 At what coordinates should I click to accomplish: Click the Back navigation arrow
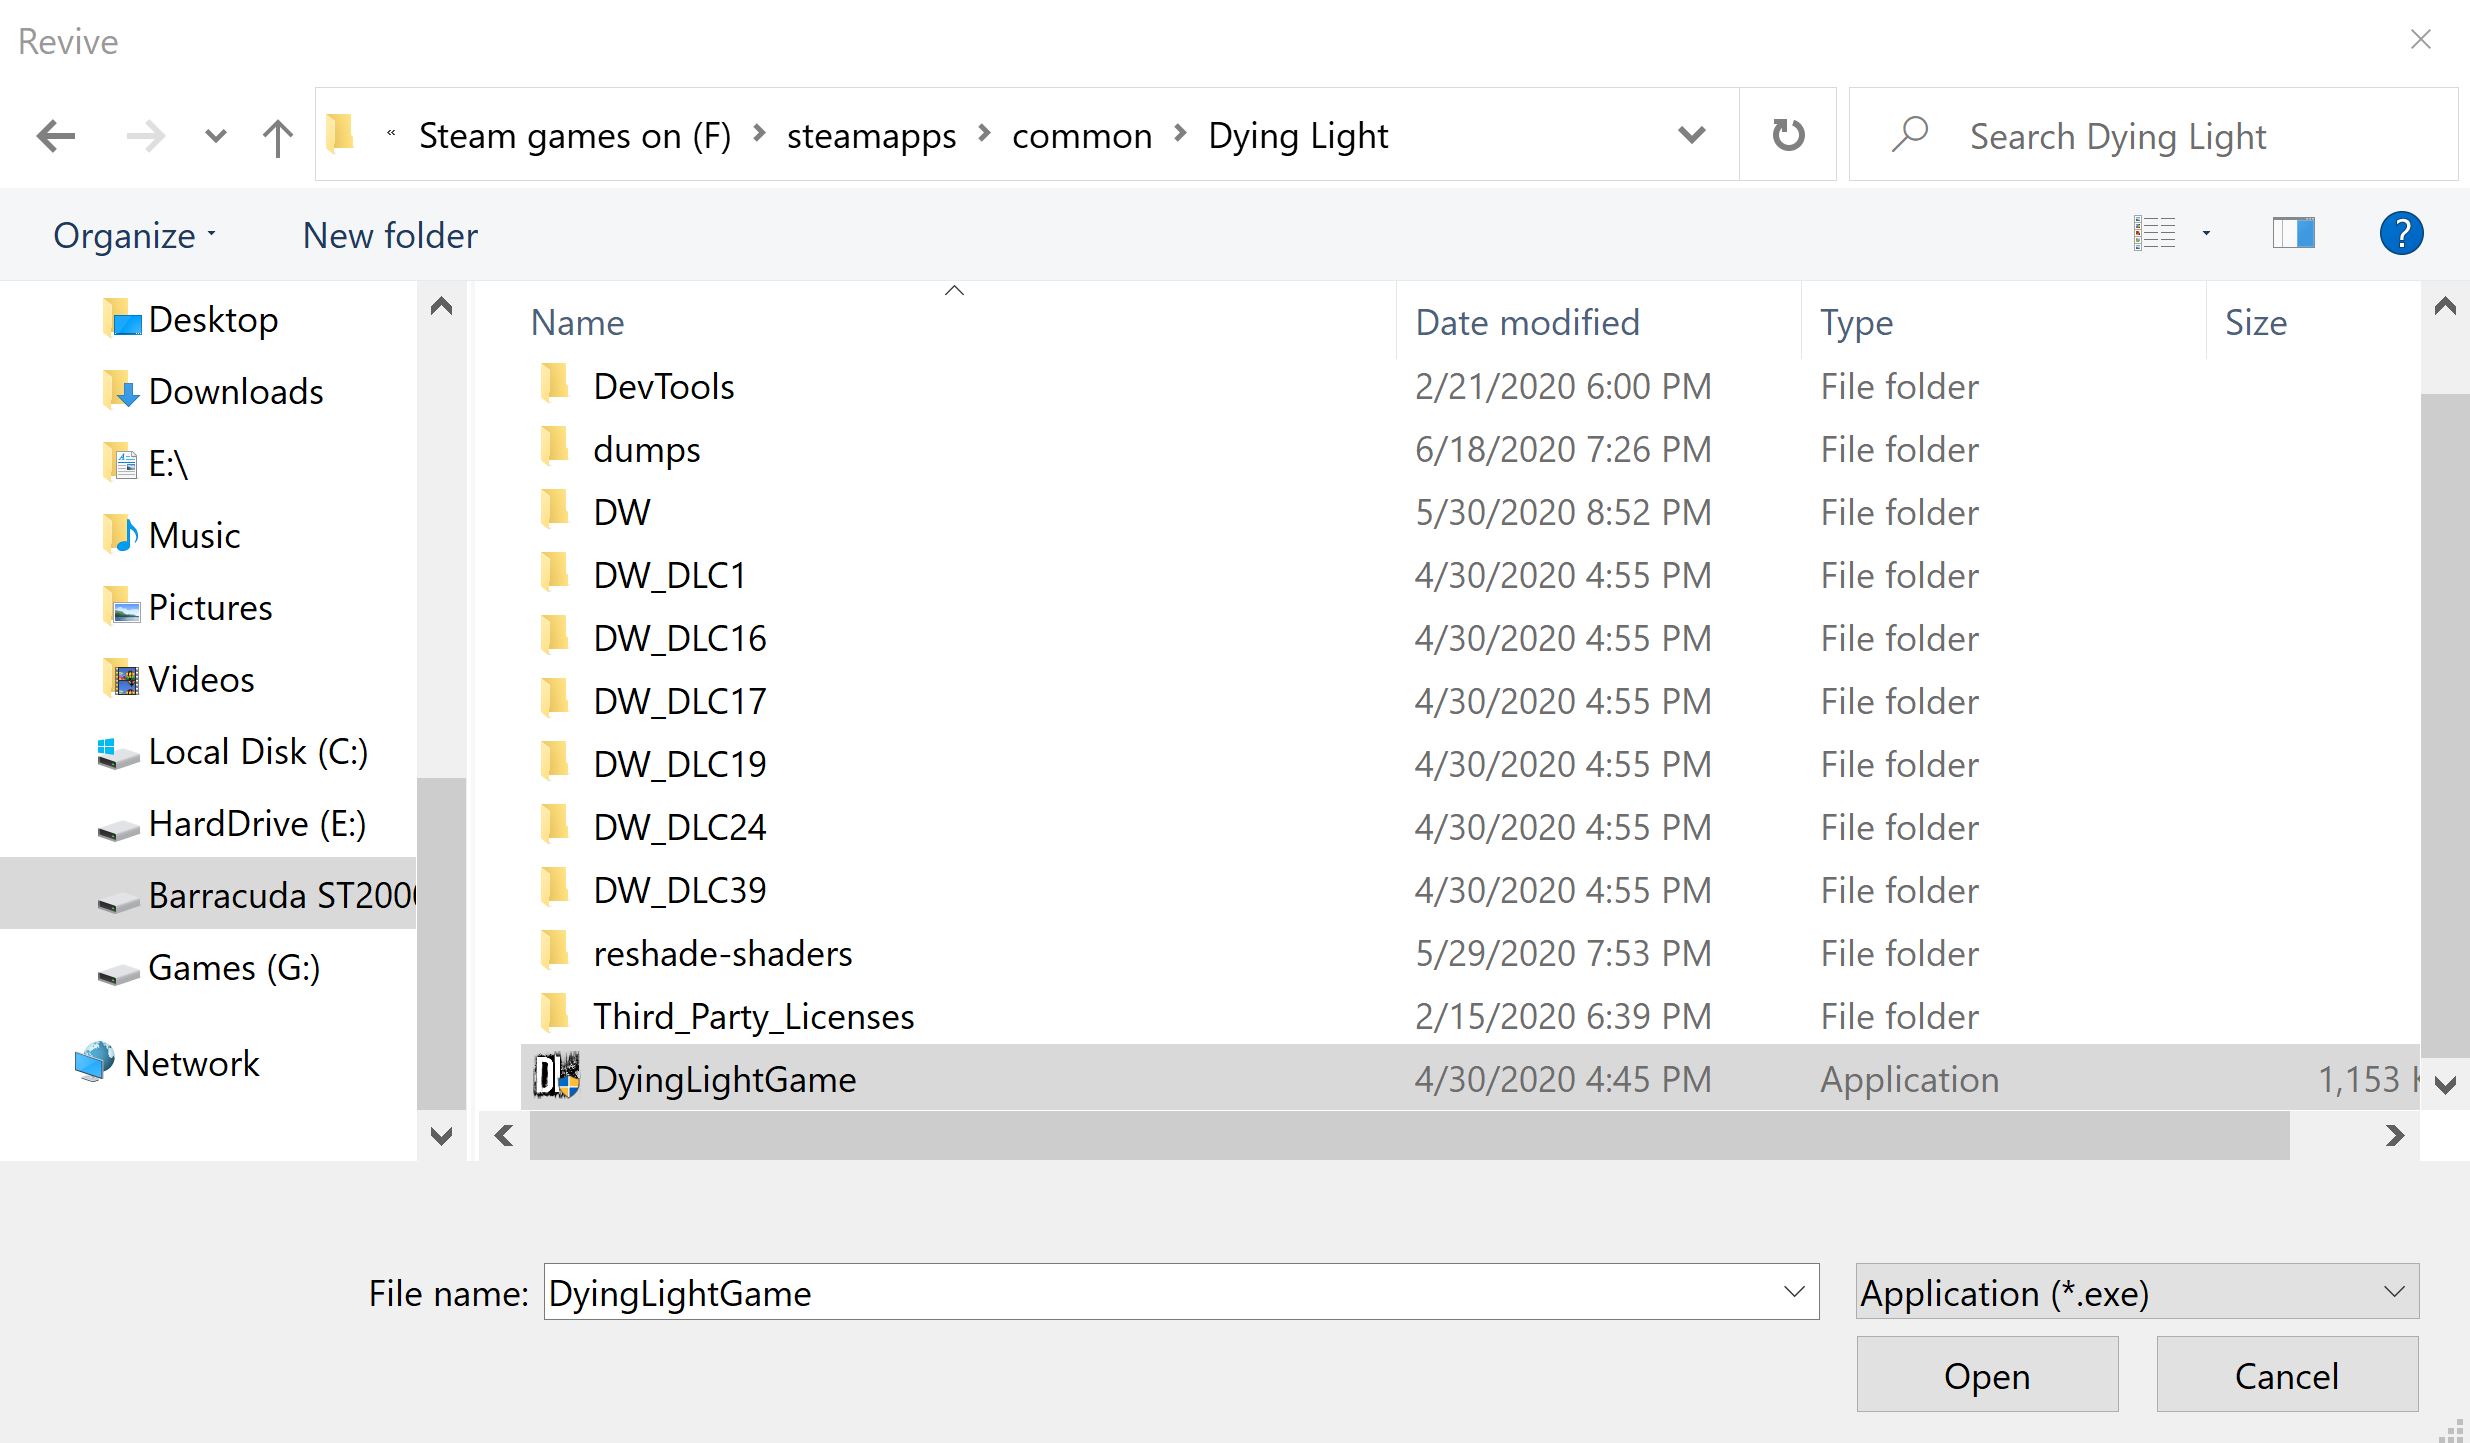(56, 136)
